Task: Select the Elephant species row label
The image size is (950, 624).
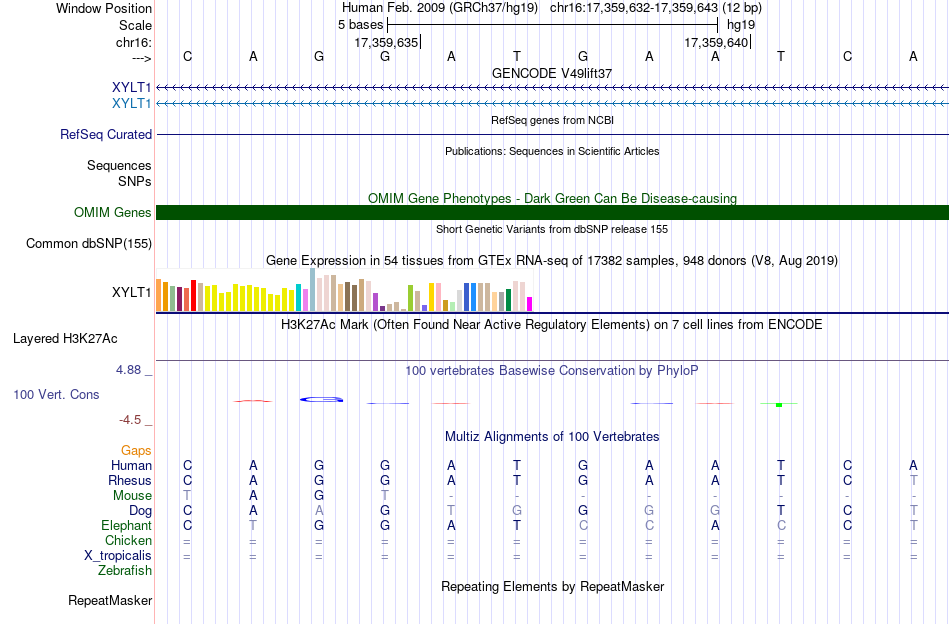Action: [127, 525]
